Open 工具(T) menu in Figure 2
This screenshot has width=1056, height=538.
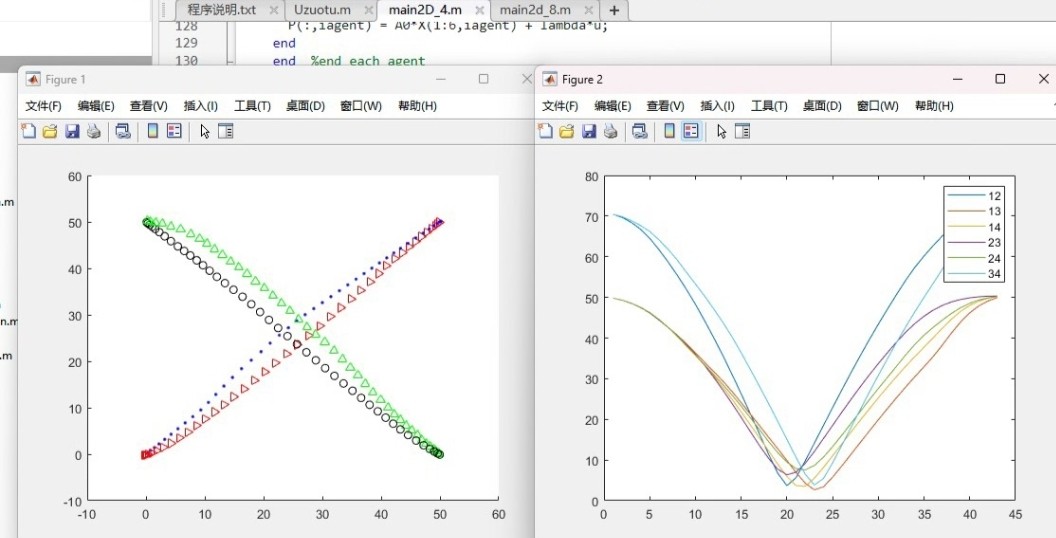click(x=768, y=106)
